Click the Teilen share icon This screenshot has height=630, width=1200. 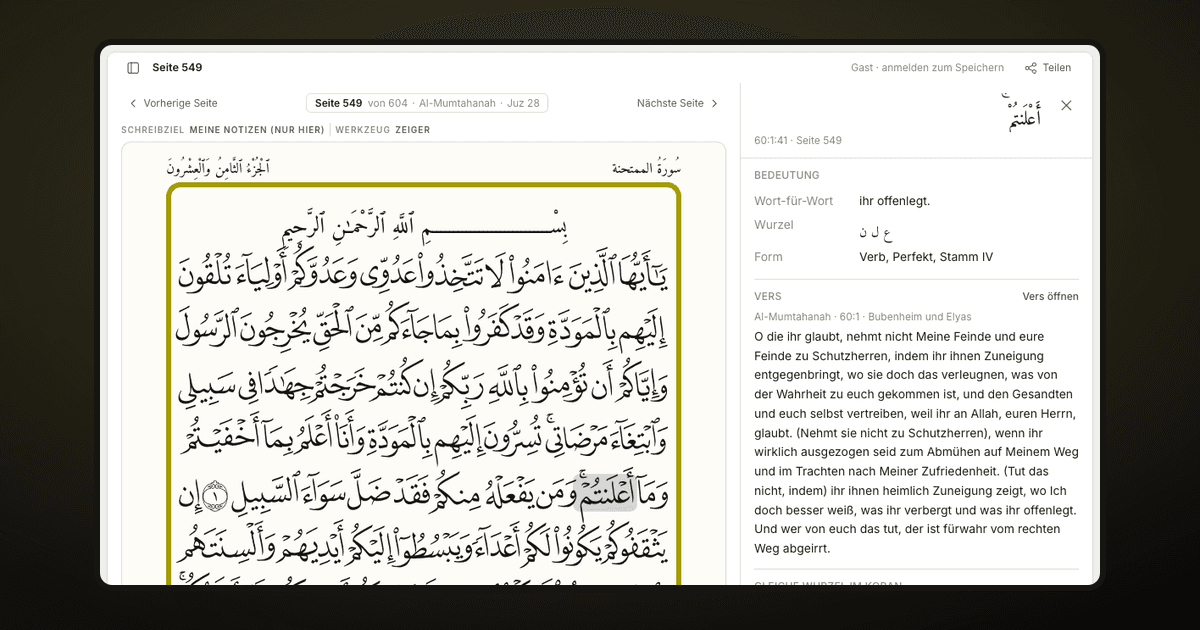(1031, 68)
